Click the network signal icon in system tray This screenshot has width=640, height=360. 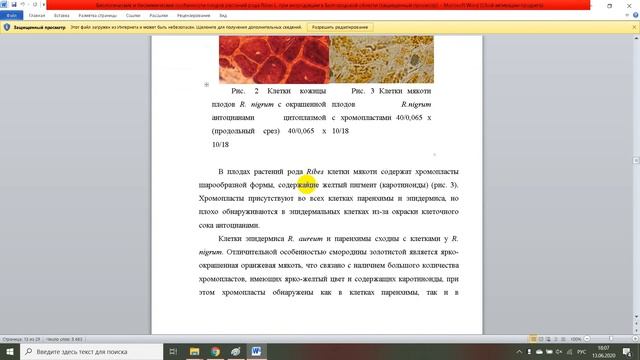[569, 351]
